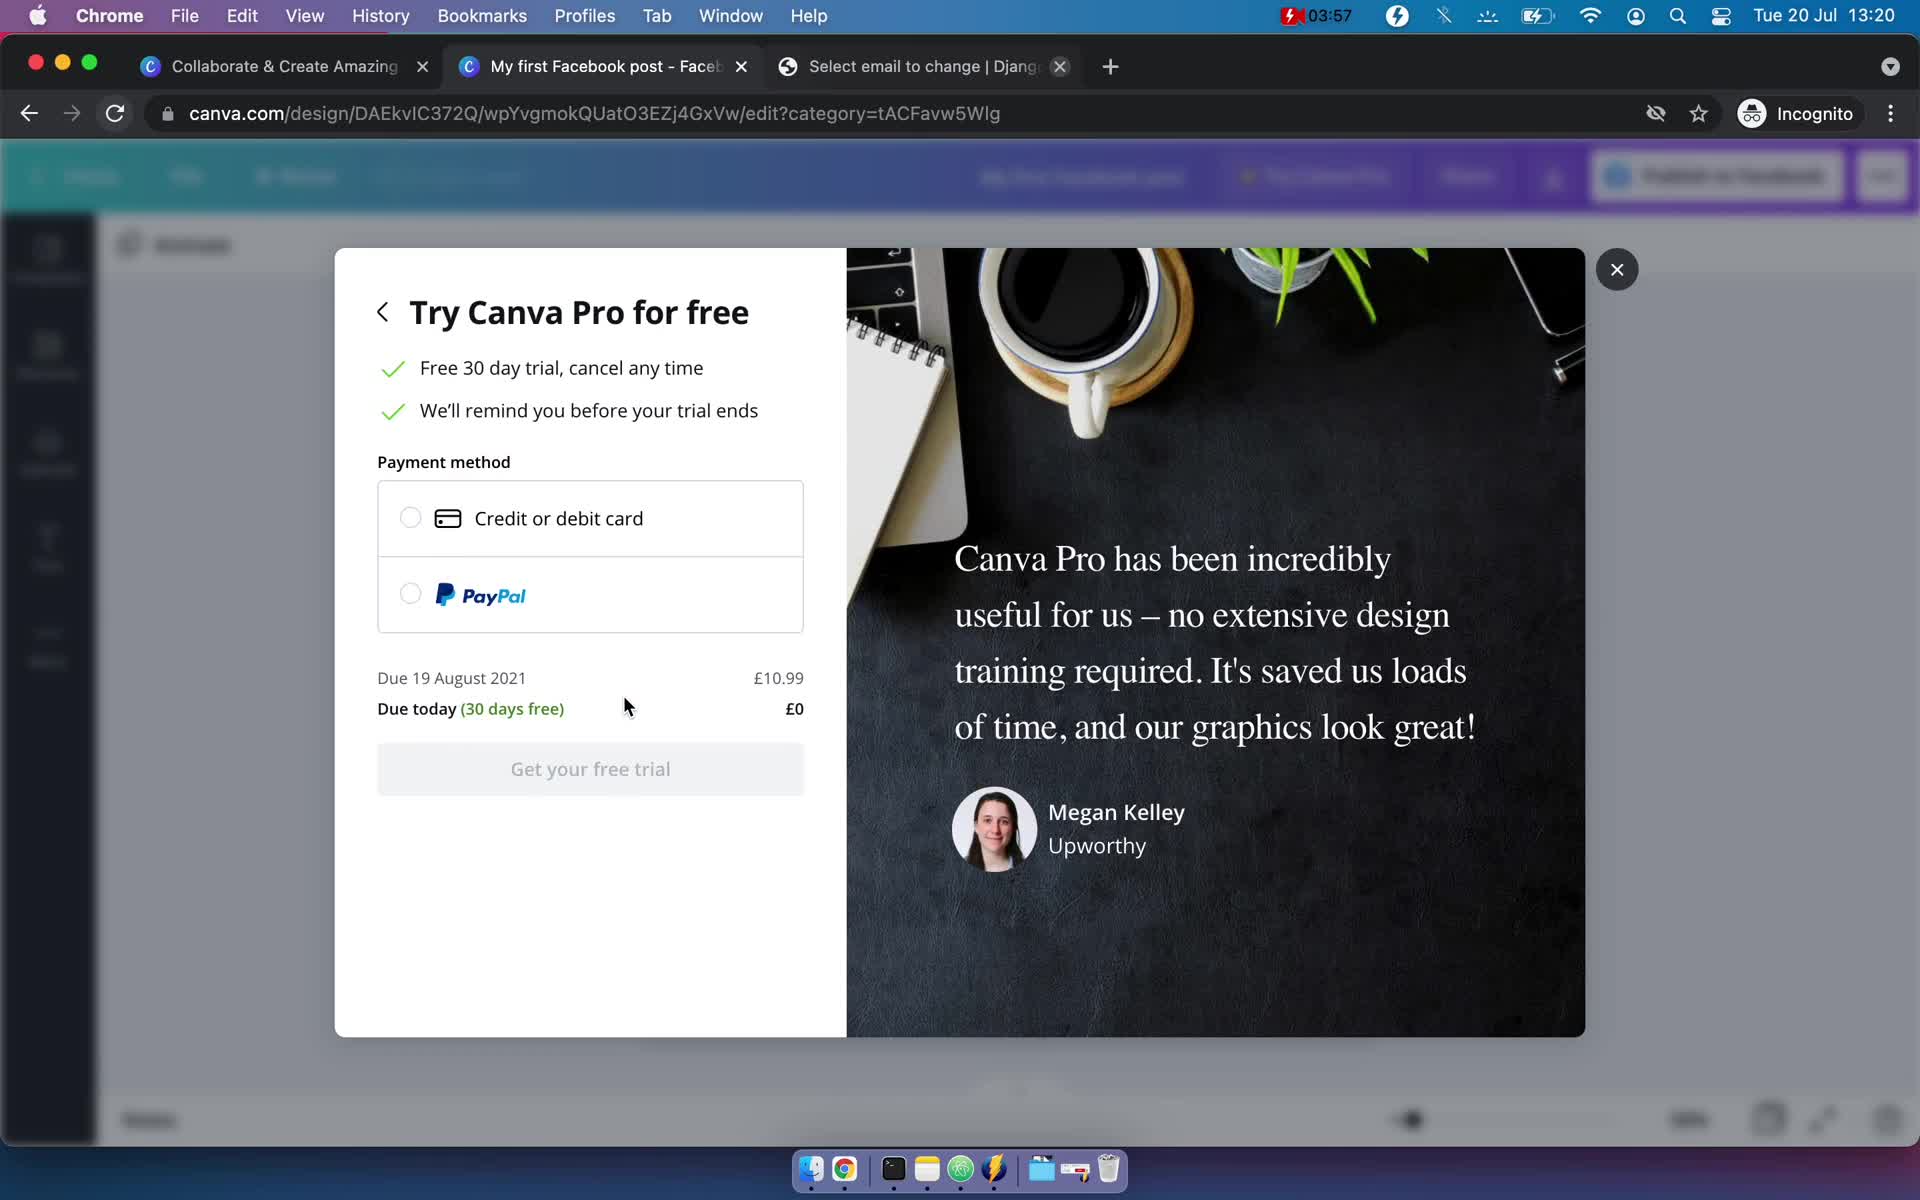Open Control Center icon in menu bar

pos(1721,16)
